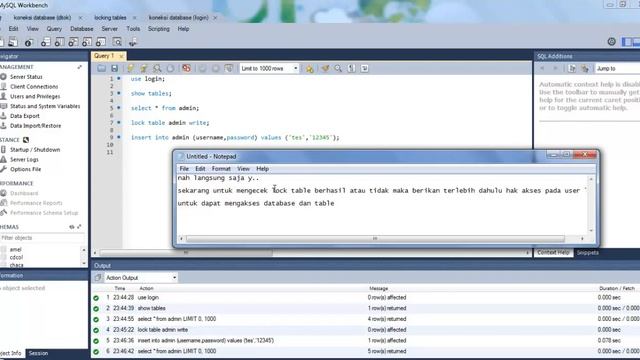Open Data Export in Navigator
640x360 pixels.
click(24, 116)
